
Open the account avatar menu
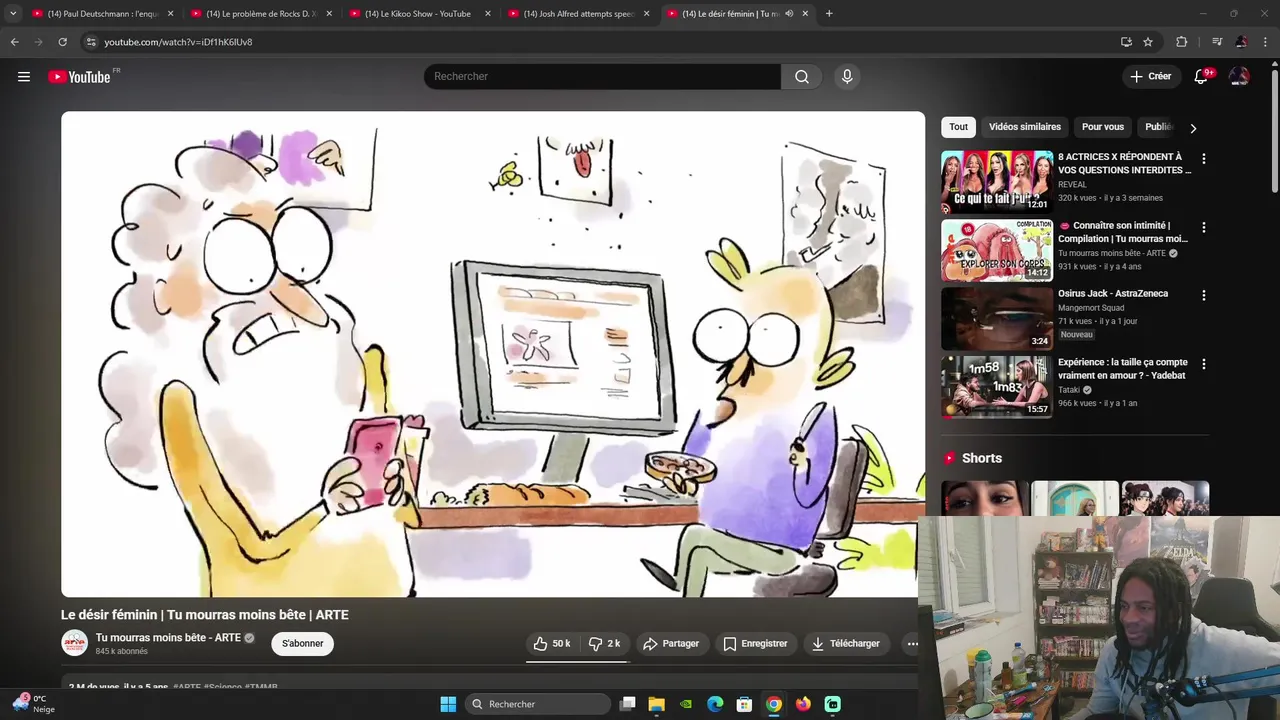[1239, 77]
